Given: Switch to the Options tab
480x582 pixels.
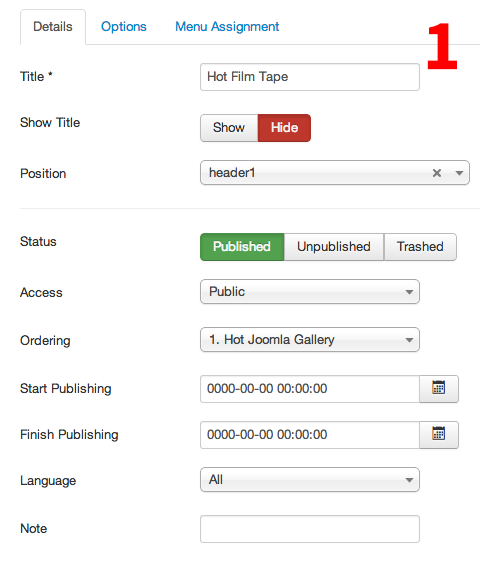Looking at the screenshot, I should click(124, 27).
